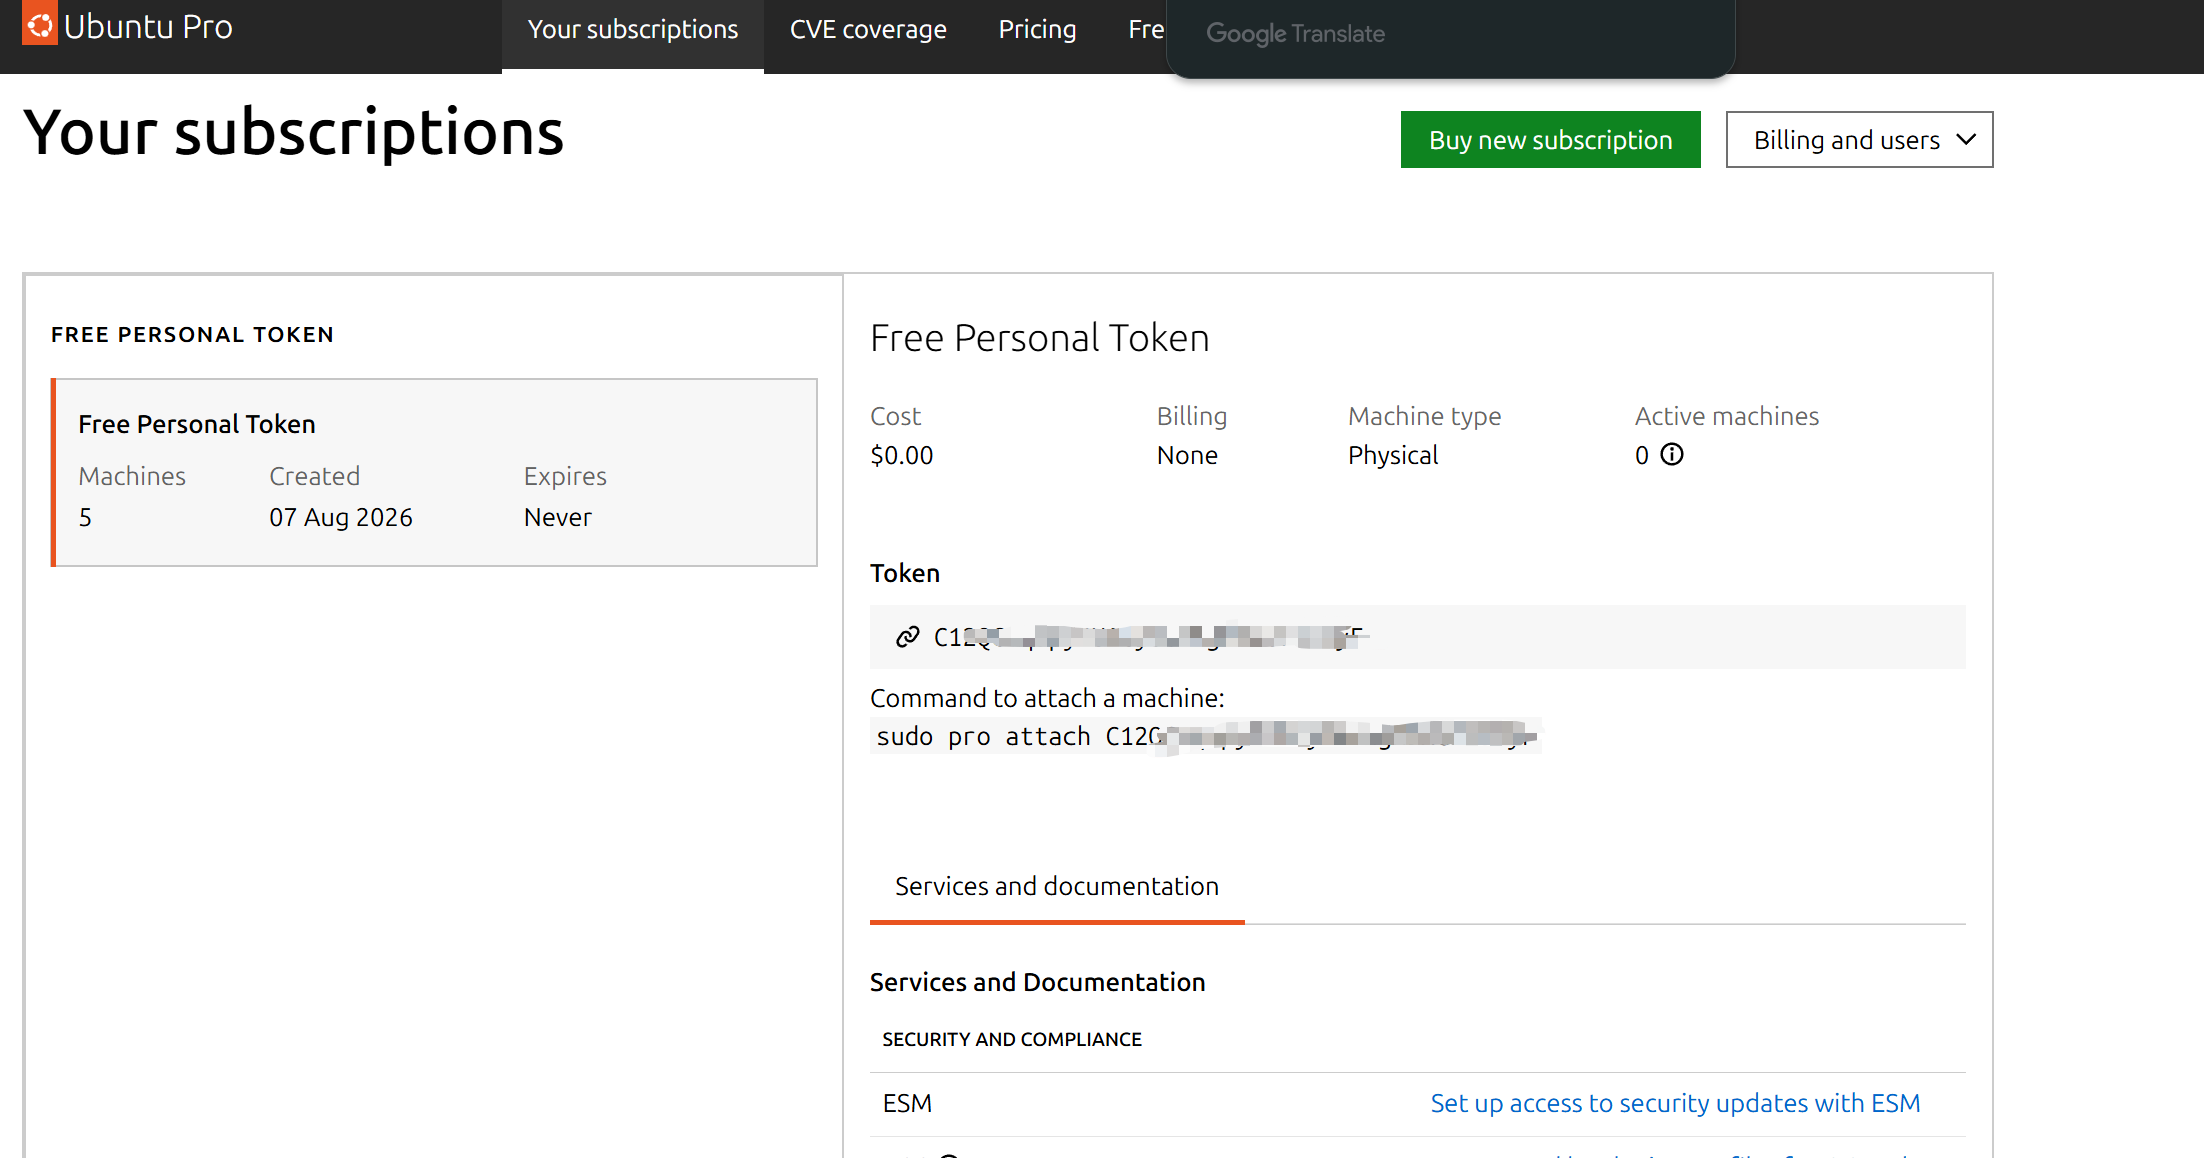The width and height of the screenshot is (2204, 1158).
Task: Click the ESM row label
Action: [x=907, y=1103]
